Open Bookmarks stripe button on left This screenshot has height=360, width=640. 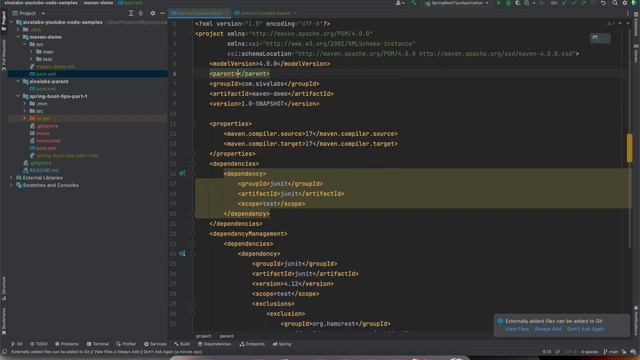(4, 321)
